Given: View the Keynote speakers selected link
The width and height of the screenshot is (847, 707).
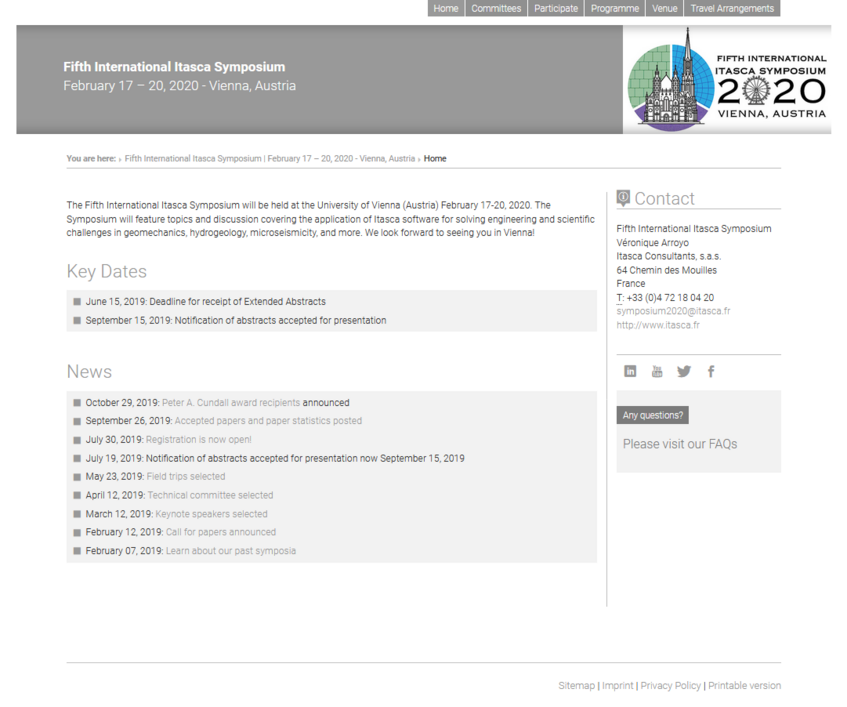Looking at the screenshot, I should pos(211,514).
